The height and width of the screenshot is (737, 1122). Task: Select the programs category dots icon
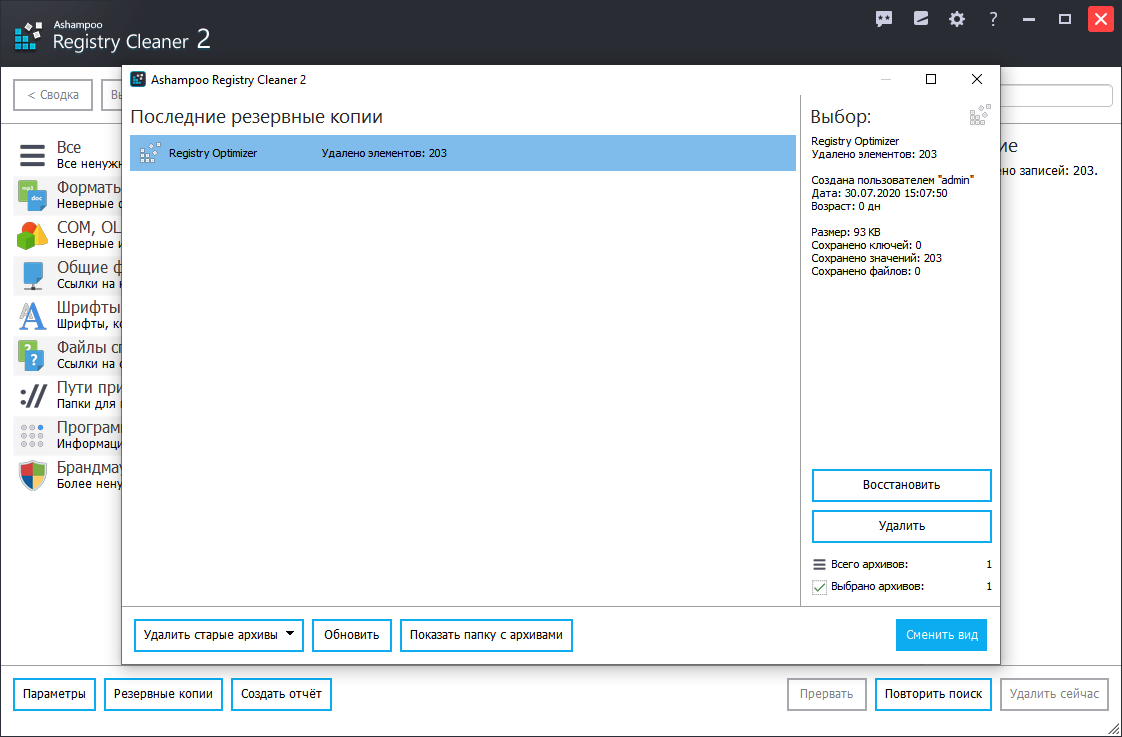pyautogui.click(x=32, y=436)
